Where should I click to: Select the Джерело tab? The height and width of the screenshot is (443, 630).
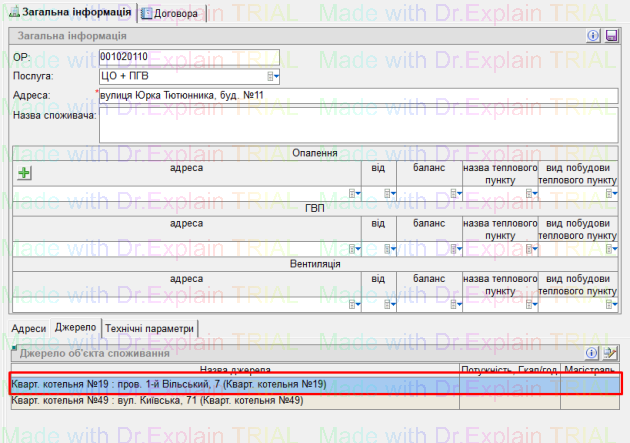(75, 328)
